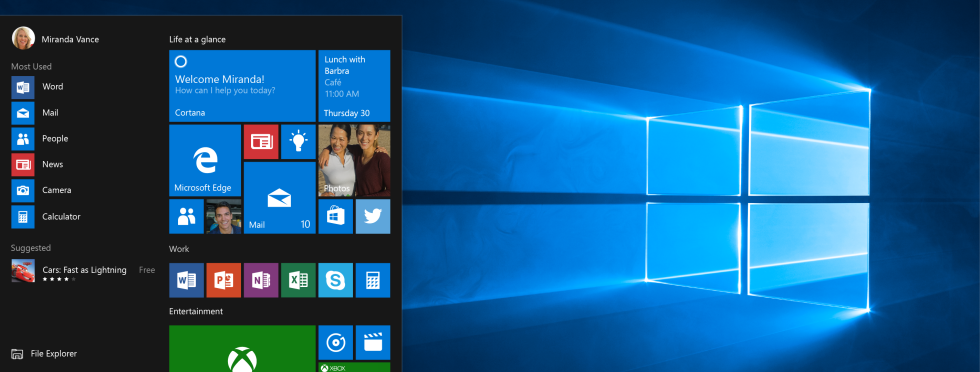Screen dimensions: 980x372
Task: Click the lightbulb Get Started tile
Action: 298,141
